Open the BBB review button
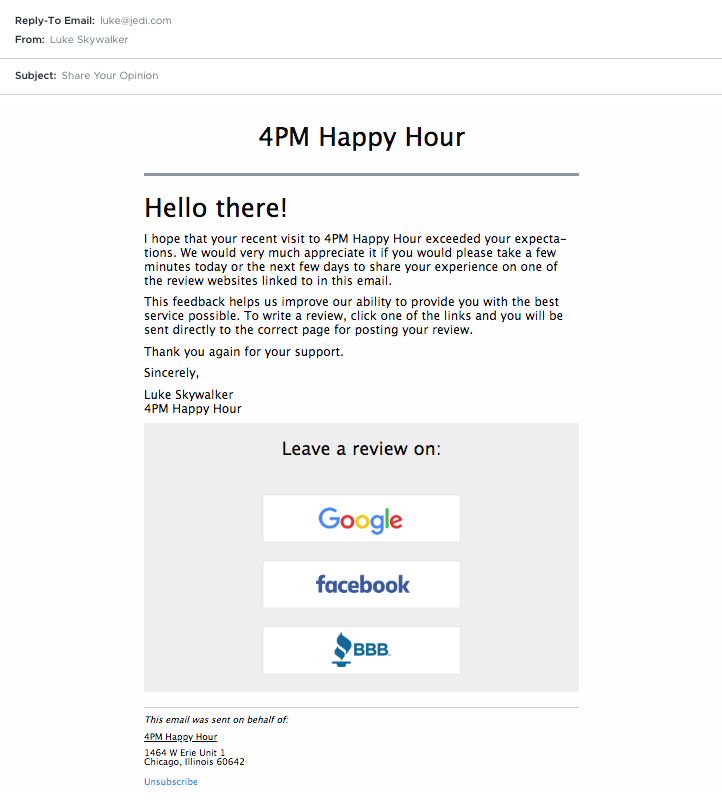The width and height of the screenshot is (722, 802). coord(361,650)
